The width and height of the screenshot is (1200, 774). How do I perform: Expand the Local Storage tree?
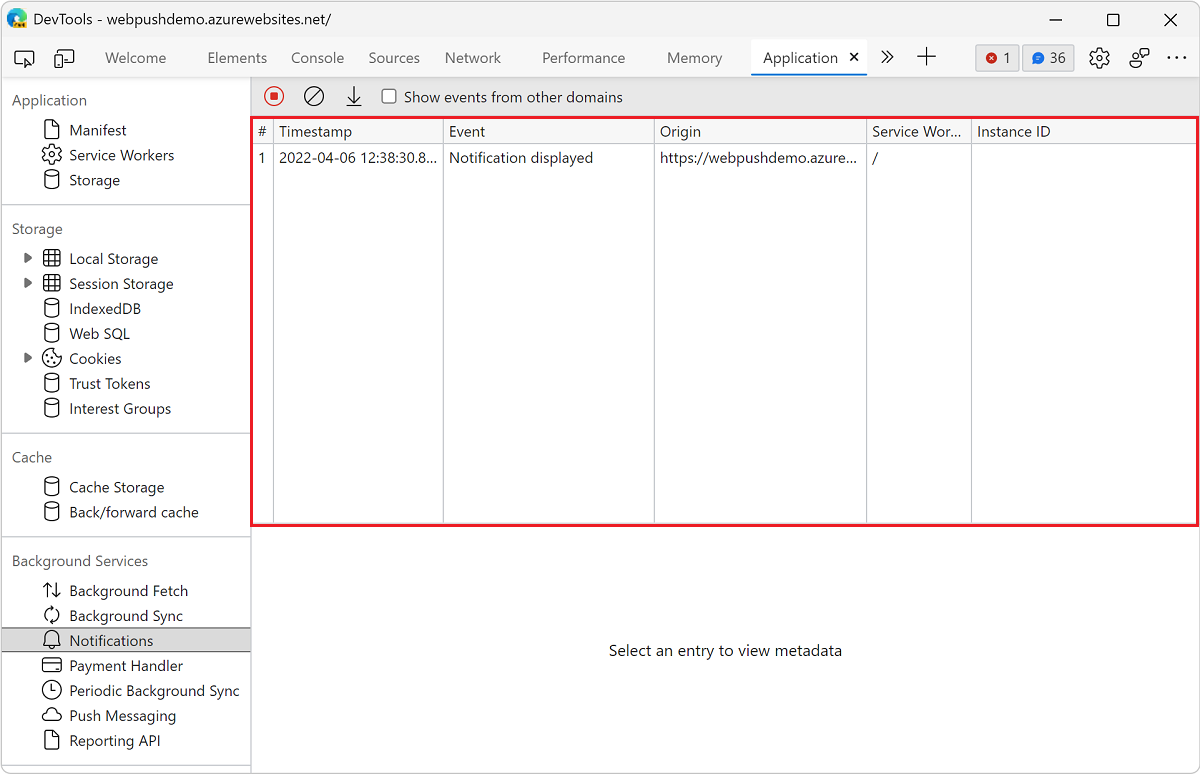click(28, 258)
